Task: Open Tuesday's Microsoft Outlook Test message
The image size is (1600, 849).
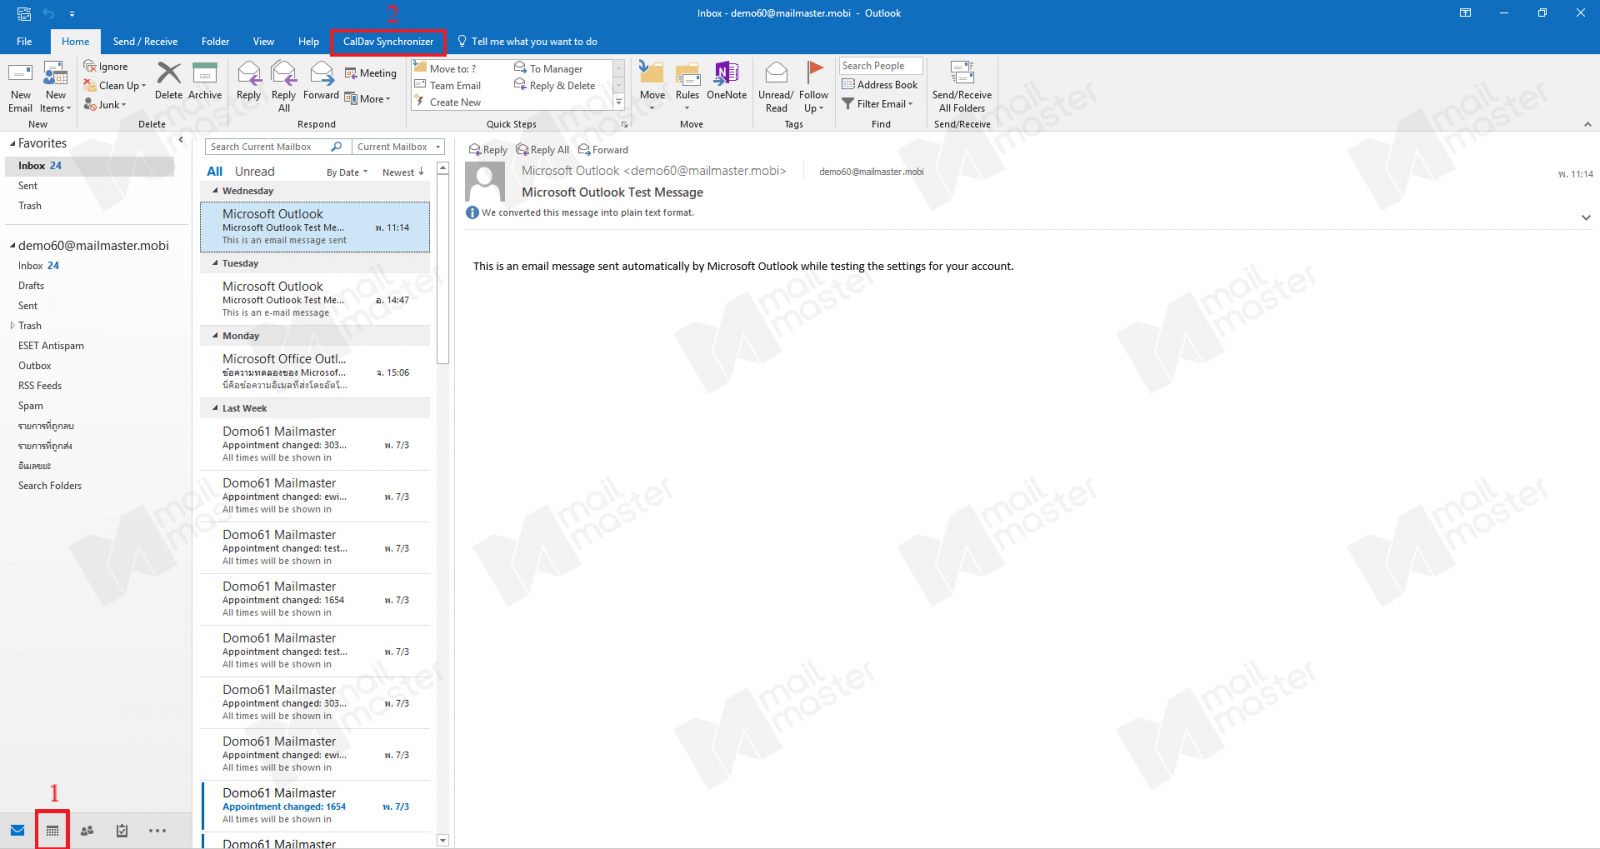Action: point(315,299)
